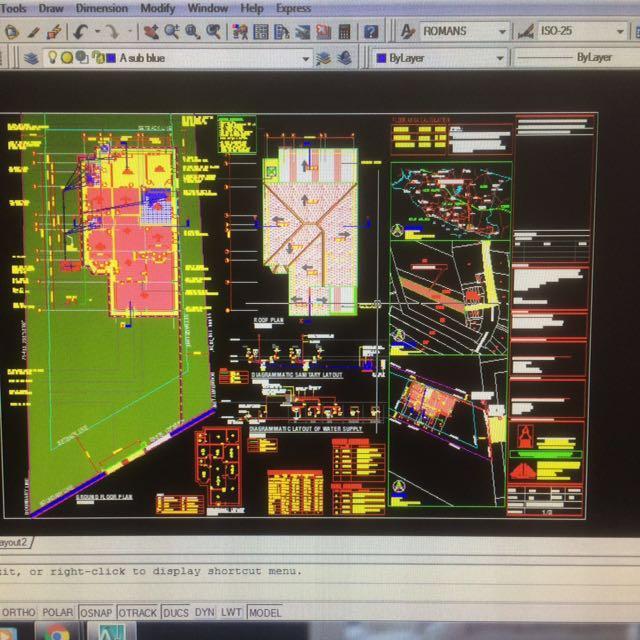Image resolution: width=640 pixels, height=640 pixels.
Task: Toggle ORTHO mode in status bar
Action: coord(18,612)
